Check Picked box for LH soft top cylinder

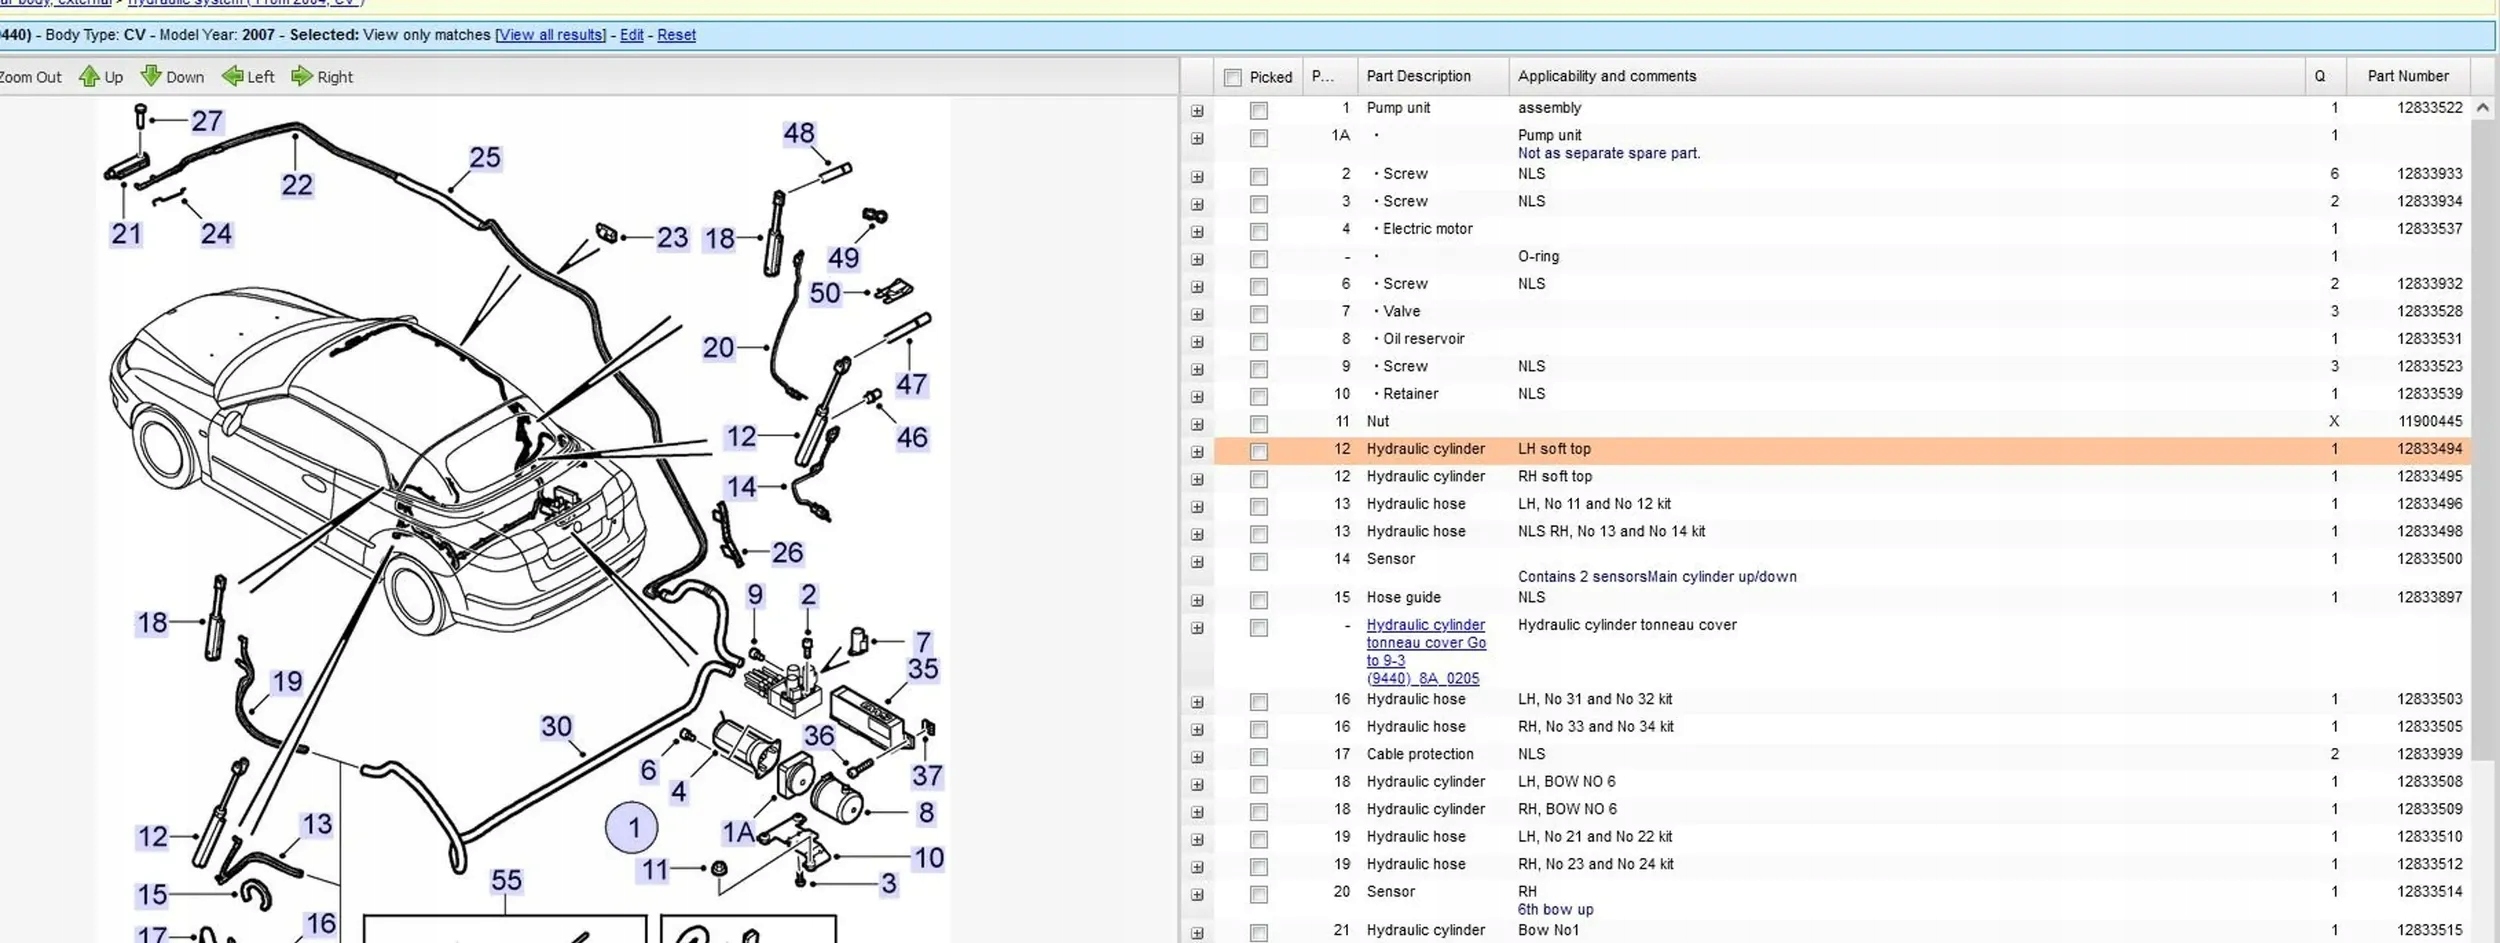tap(1259, 452)
